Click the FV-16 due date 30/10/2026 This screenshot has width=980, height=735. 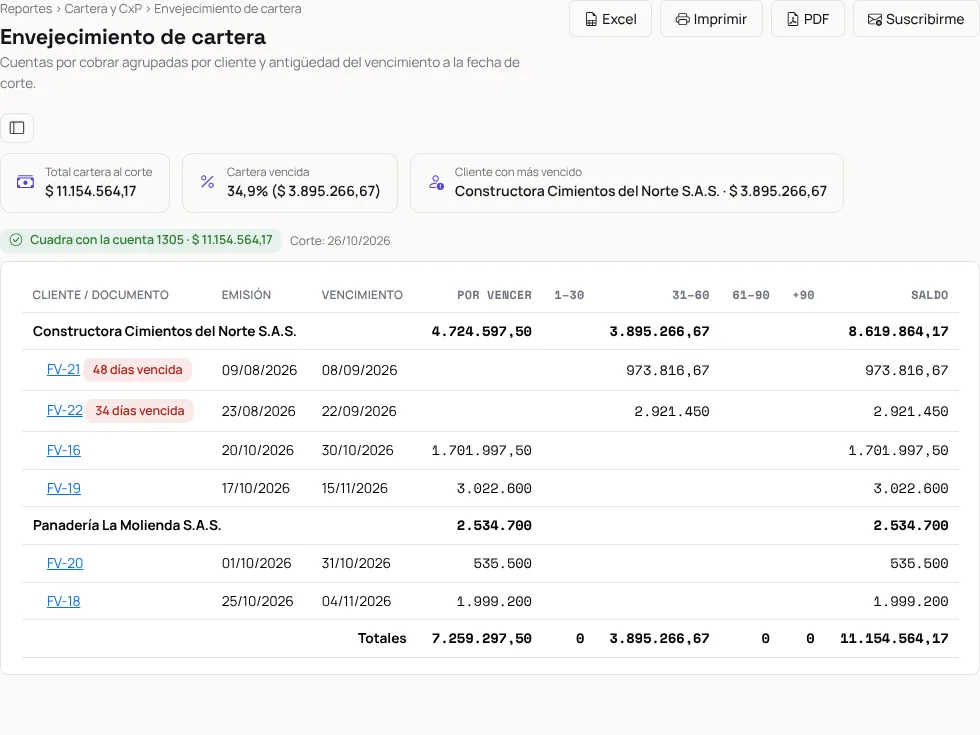358,450
